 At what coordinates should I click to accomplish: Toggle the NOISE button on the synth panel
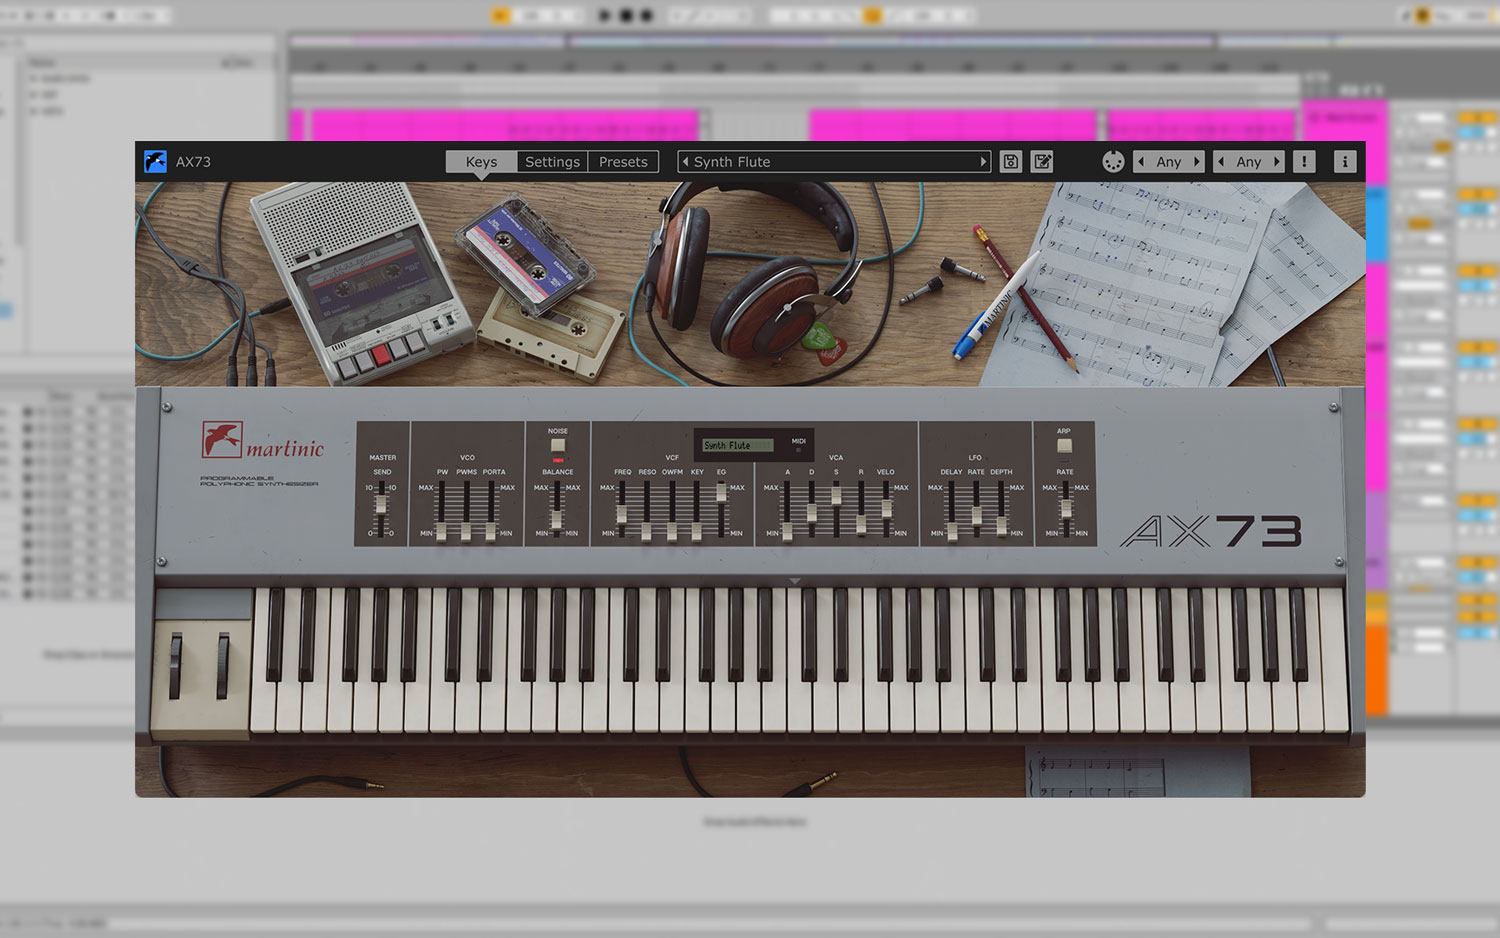pyautogui.click(x=558, y=445)
